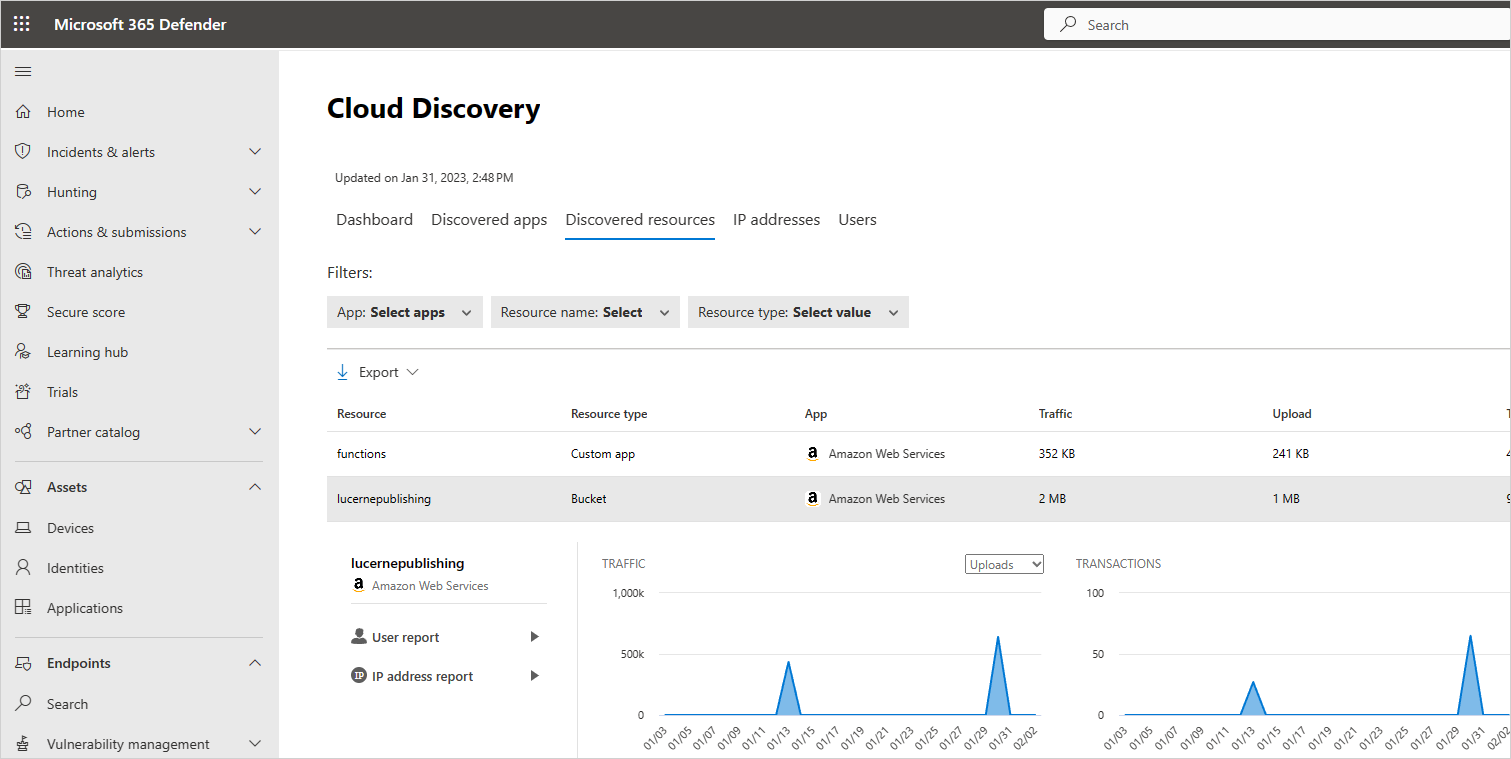This screenshot has width=1511, height=759.
Task: Open the Learning hub
Action: coord(88,351)
